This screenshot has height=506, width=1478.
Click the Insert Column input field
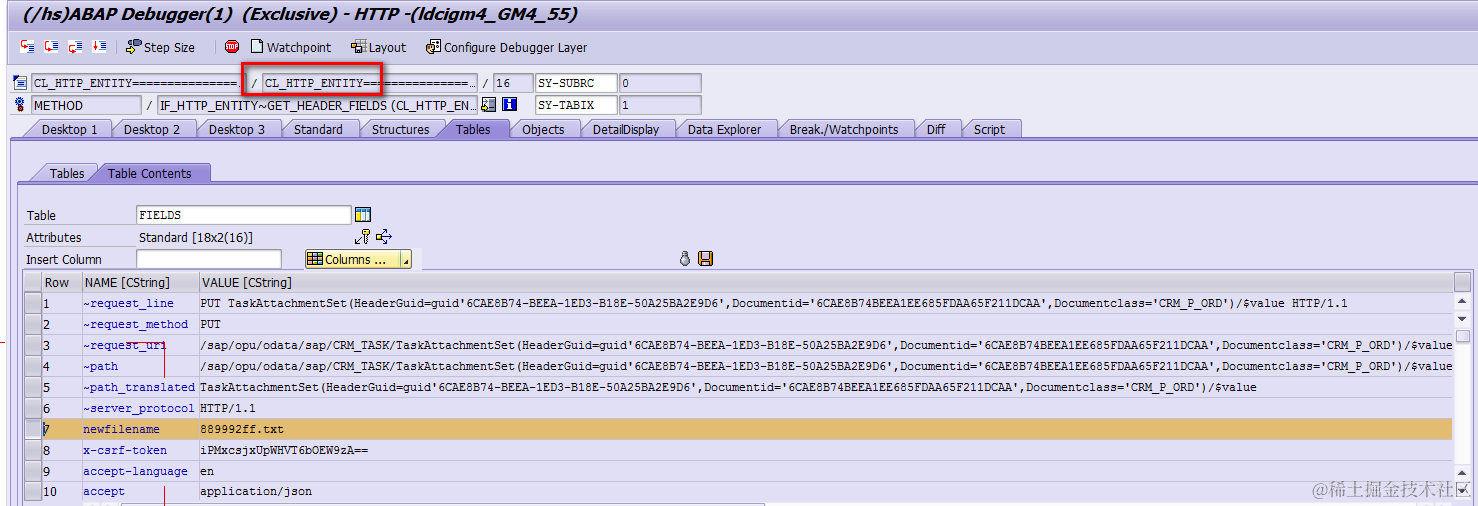[x=209, y=259]
